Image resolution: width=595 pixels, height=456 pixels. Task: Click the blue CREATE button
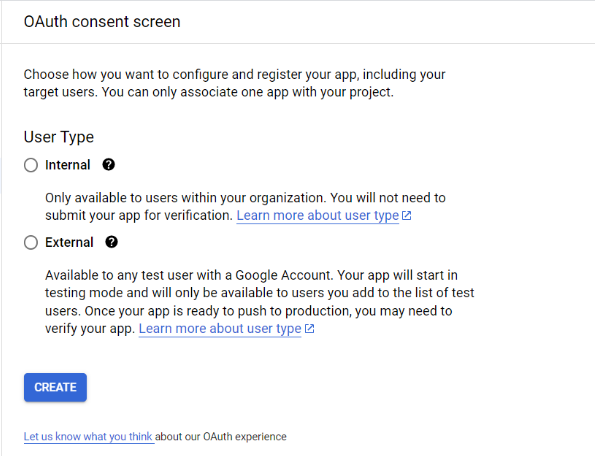pyautogui.click(x=55, y=387)
